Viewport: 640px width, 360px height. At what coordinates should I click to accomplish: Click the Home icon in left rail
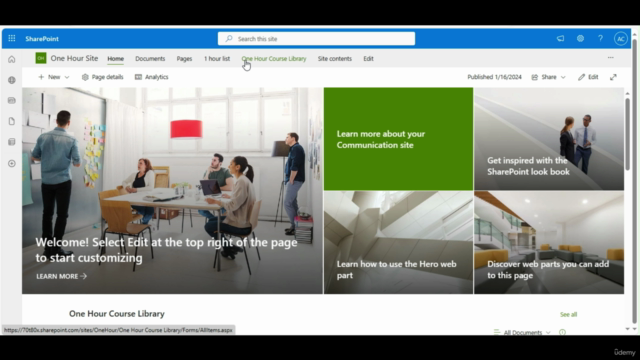pos(12,60)
